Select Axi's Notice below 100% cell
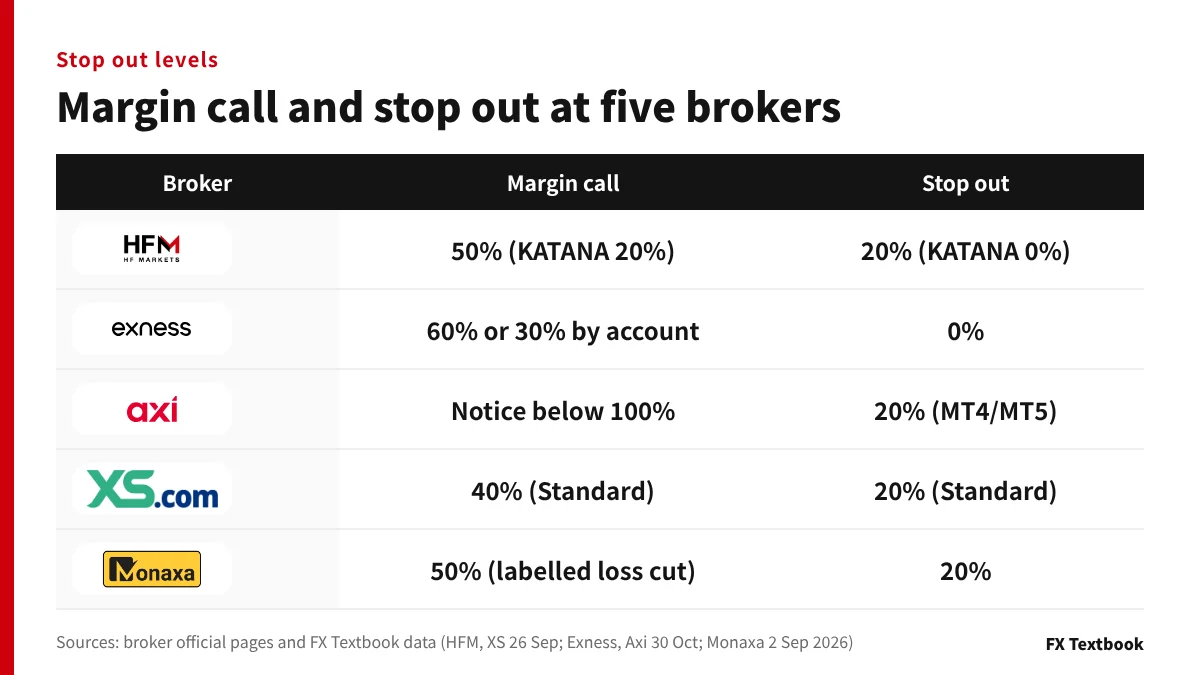The height and width of the screenshot is (675, 1200). [x=563, y=411]
